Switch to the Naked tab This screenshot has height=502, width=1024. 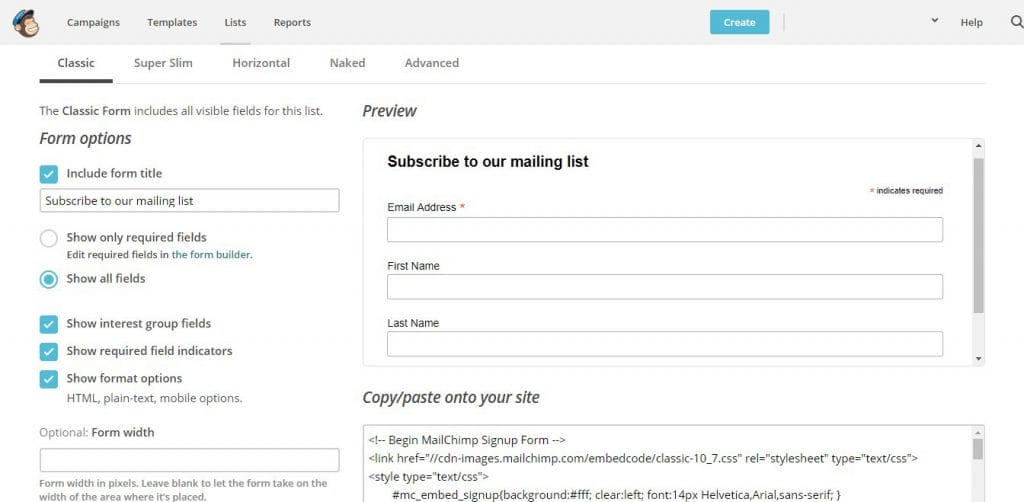coord(347,63)
